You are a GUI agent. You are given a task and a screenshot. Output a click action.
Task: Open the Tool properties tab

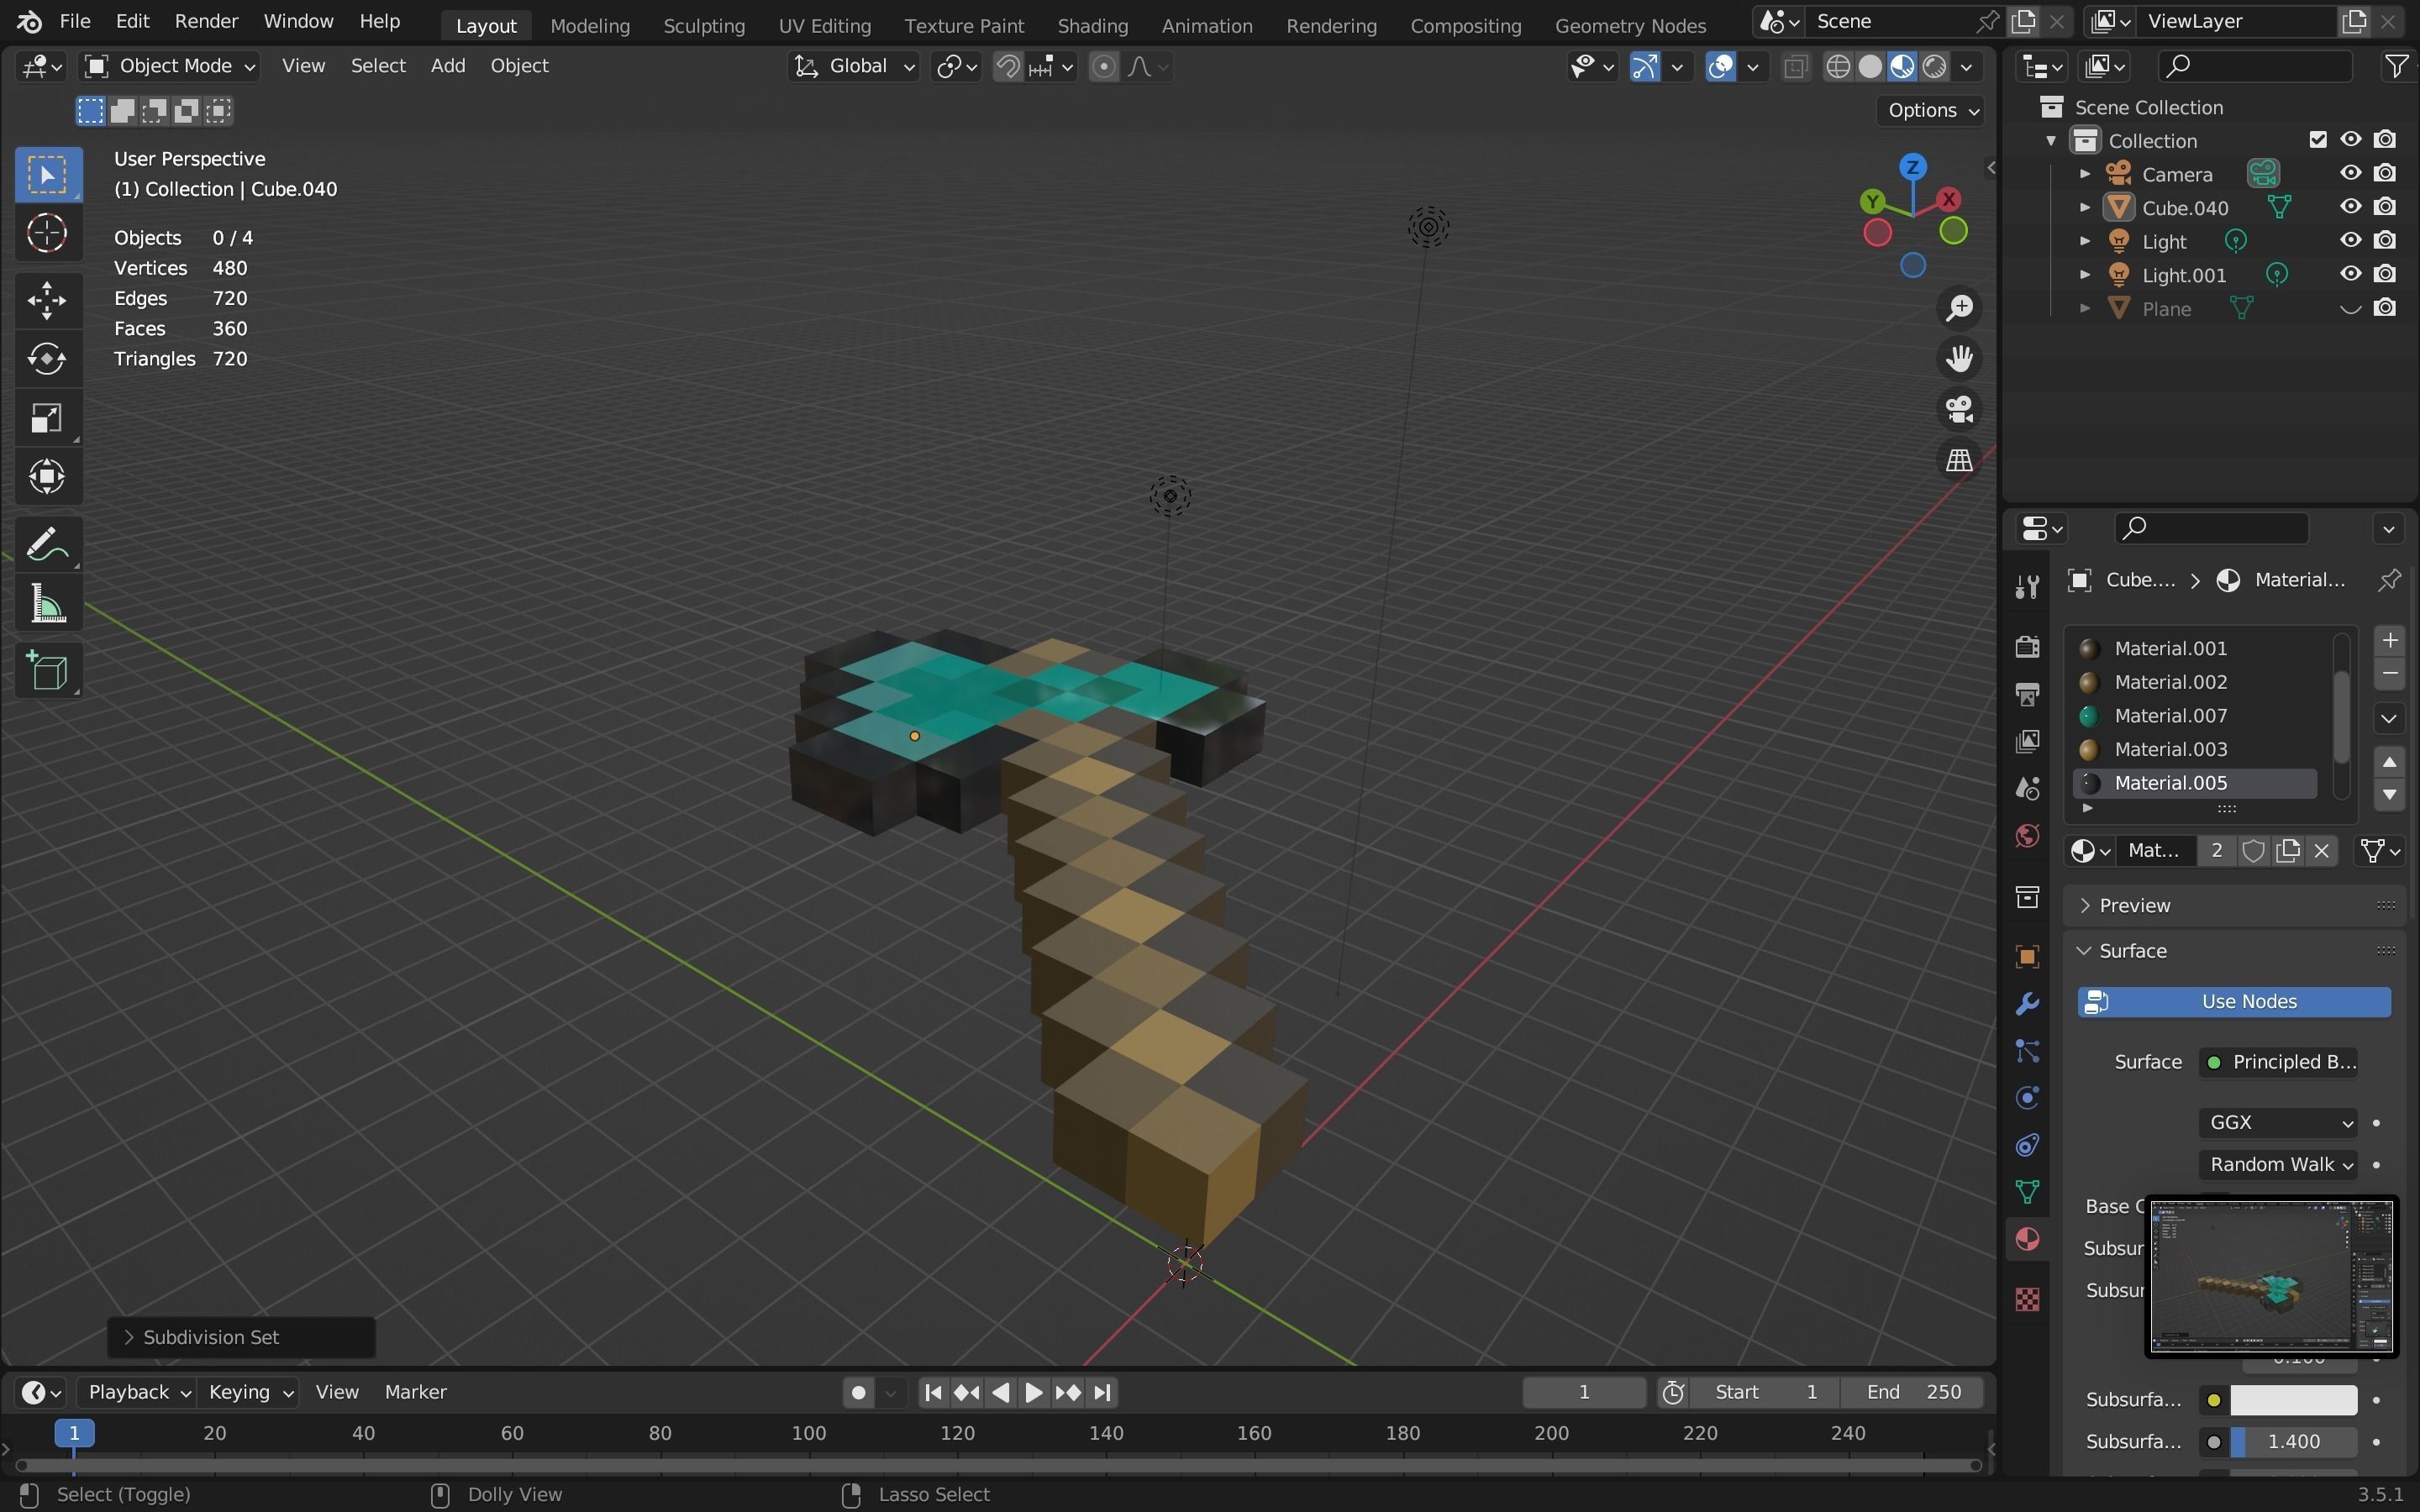2027,586
